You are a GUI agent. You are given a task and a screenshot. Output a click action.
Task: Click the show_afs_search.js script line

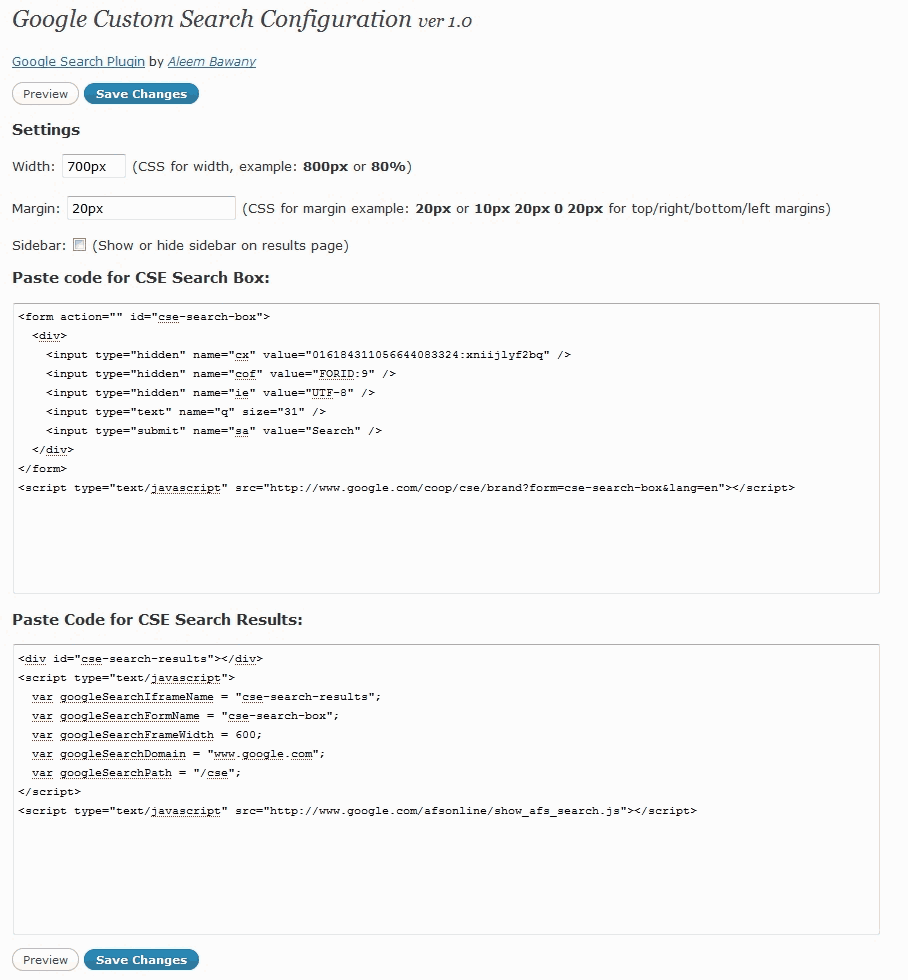click(x=357, y=811)
